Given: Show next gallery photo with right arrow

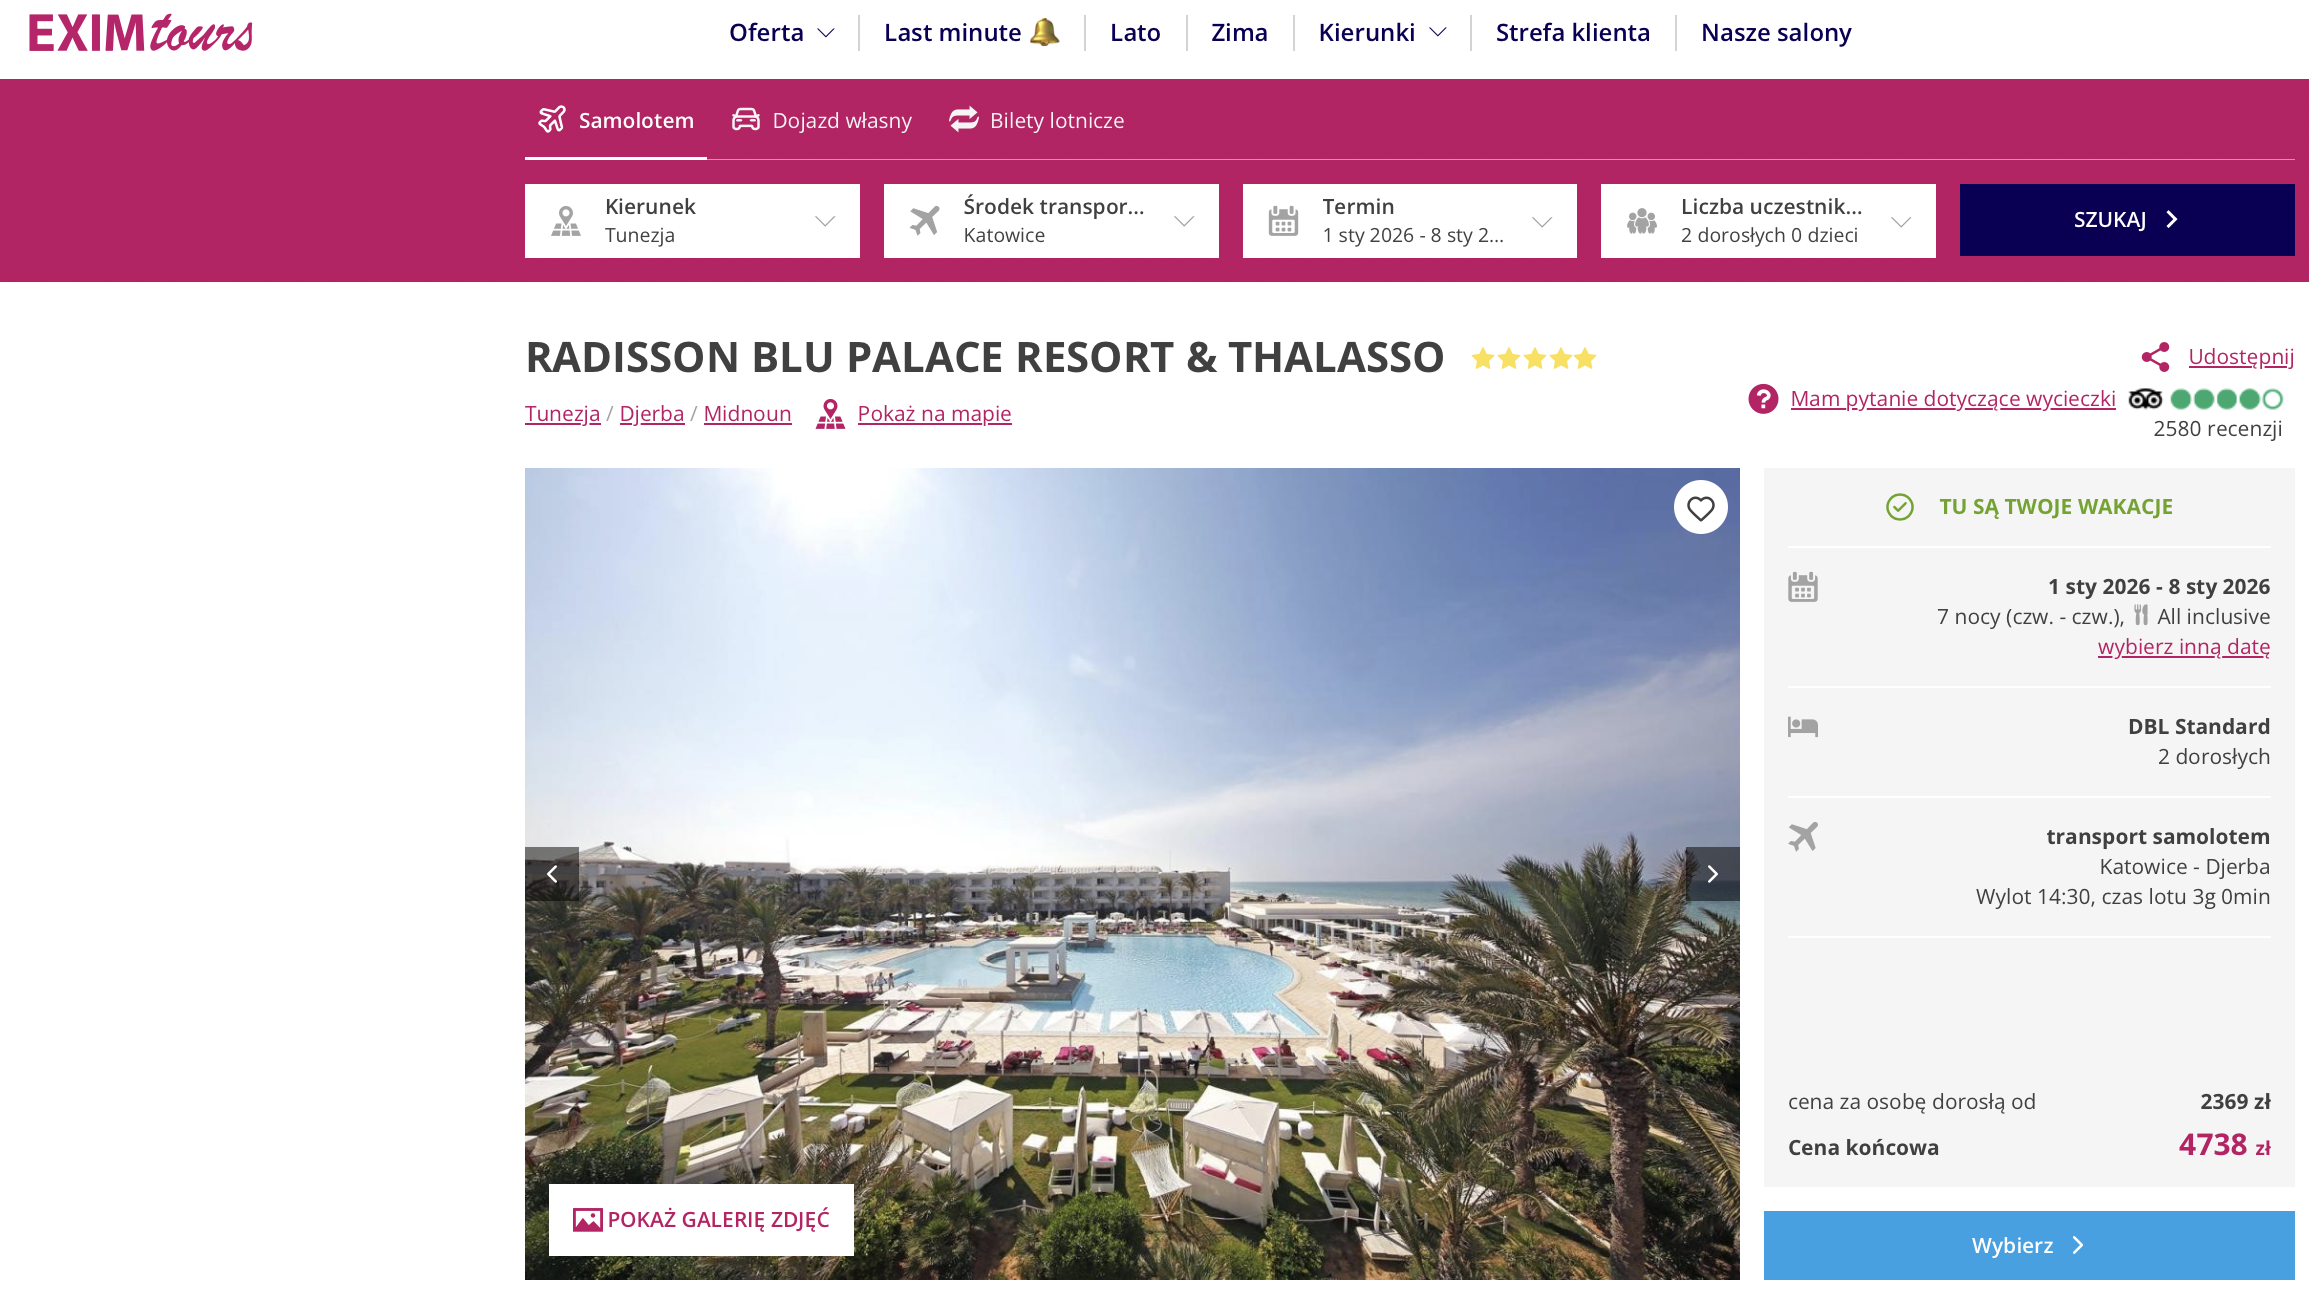Looking at the screenshot, I should 1712,874.
